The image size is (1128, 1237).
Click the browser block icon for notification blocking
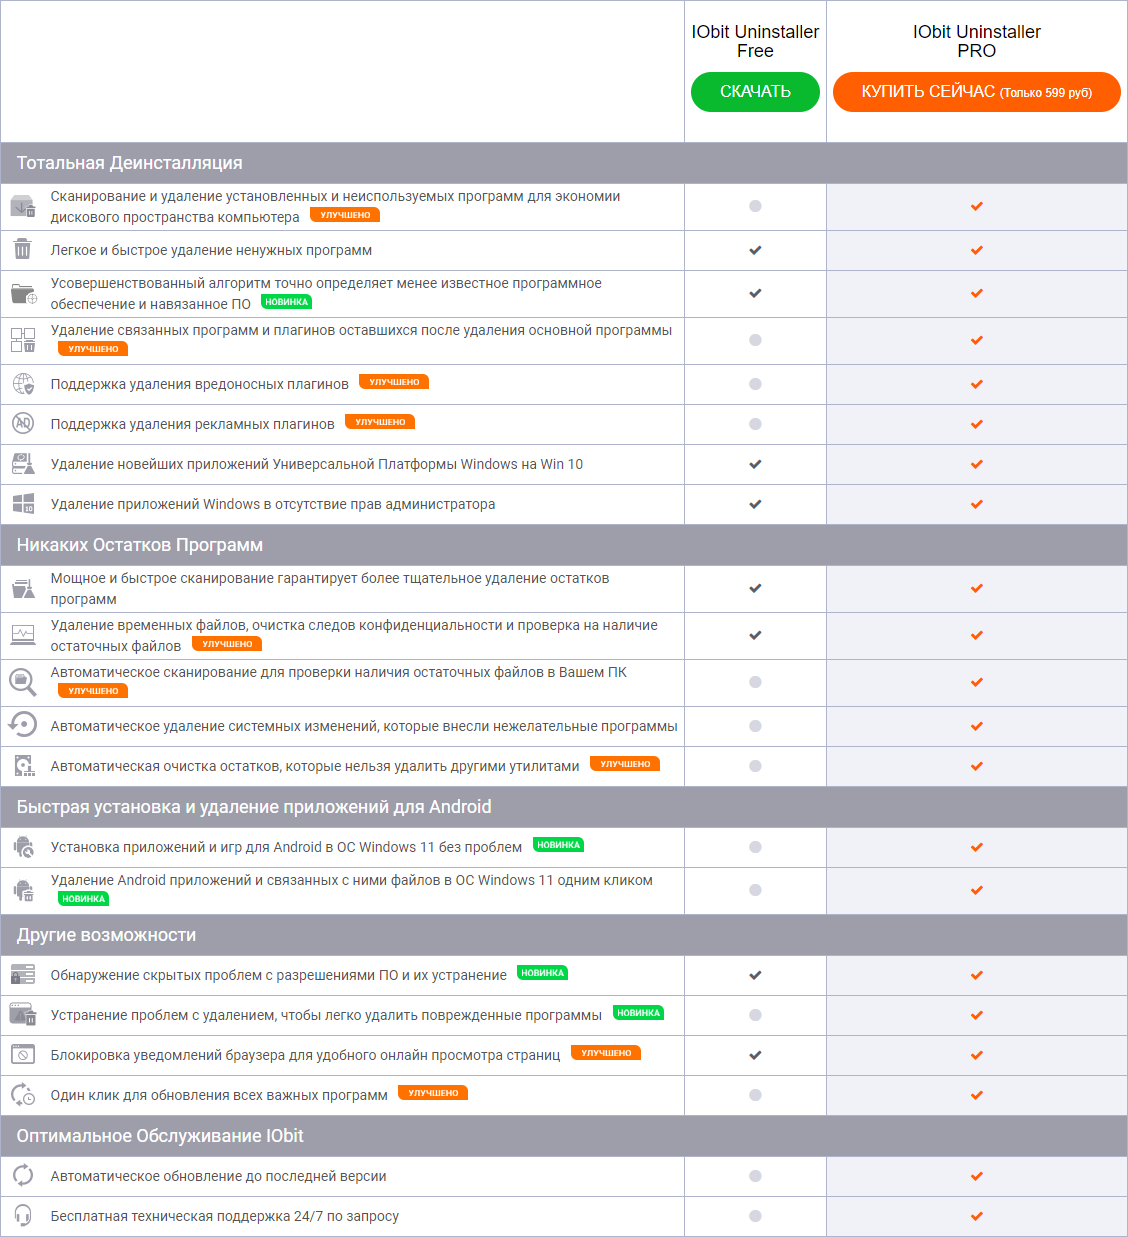[23, 1055]
